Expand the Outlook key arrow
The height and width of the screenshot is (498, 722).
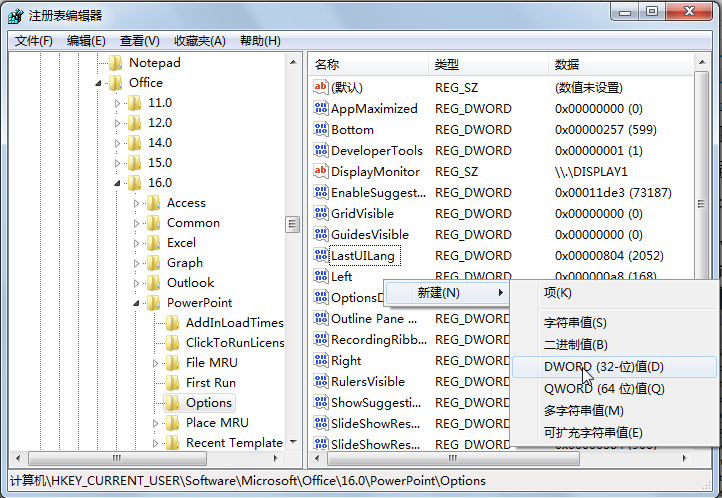136,283
